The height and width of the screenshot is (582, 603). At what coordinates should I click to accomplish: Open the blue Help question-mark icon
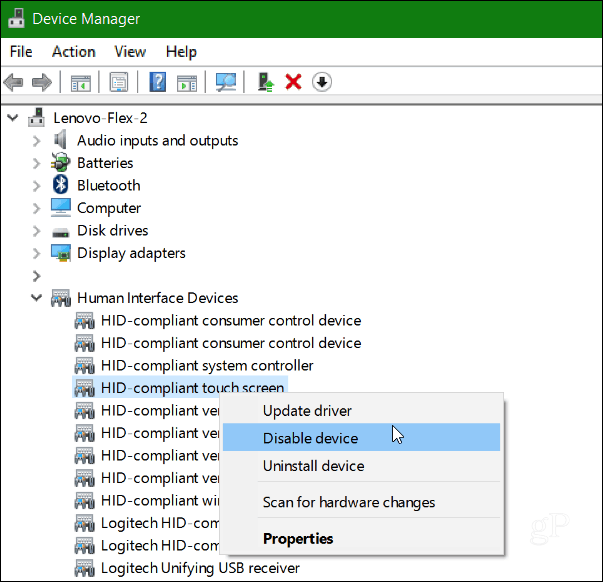tap(157, 82)
